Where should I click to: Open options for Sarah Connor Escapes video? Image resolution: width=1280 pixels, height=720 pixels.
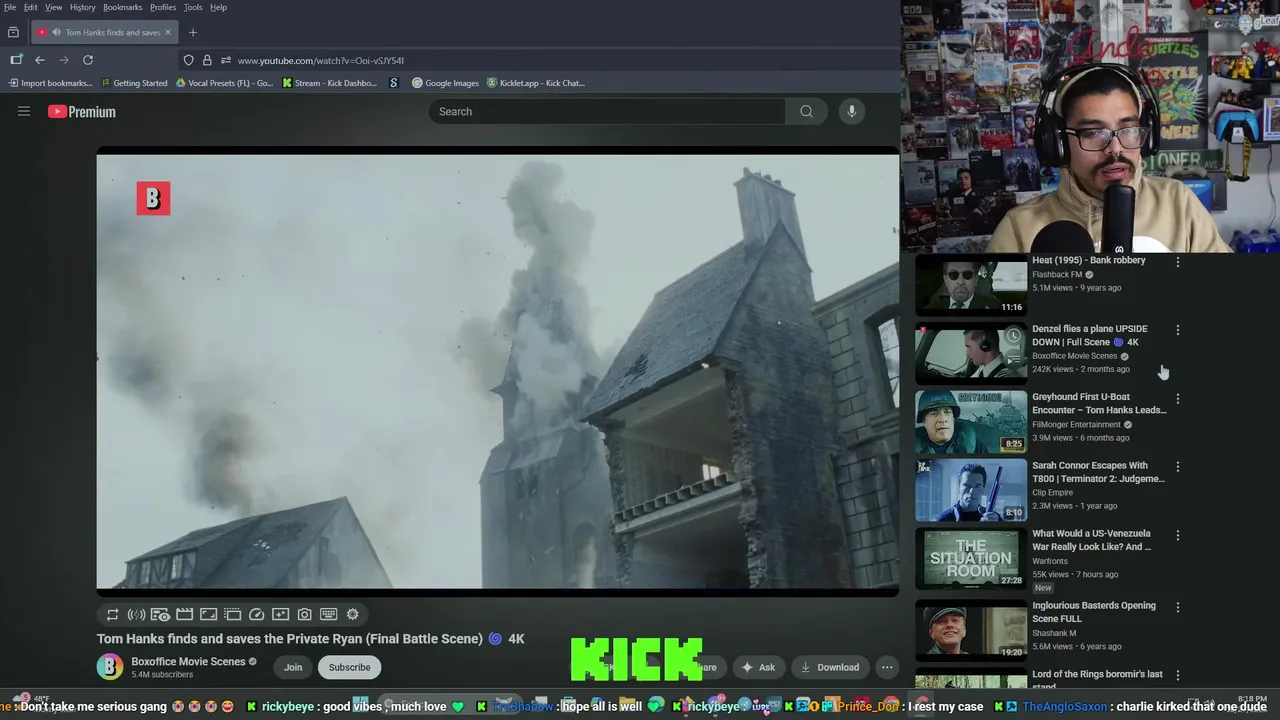tap(1177, 467)
